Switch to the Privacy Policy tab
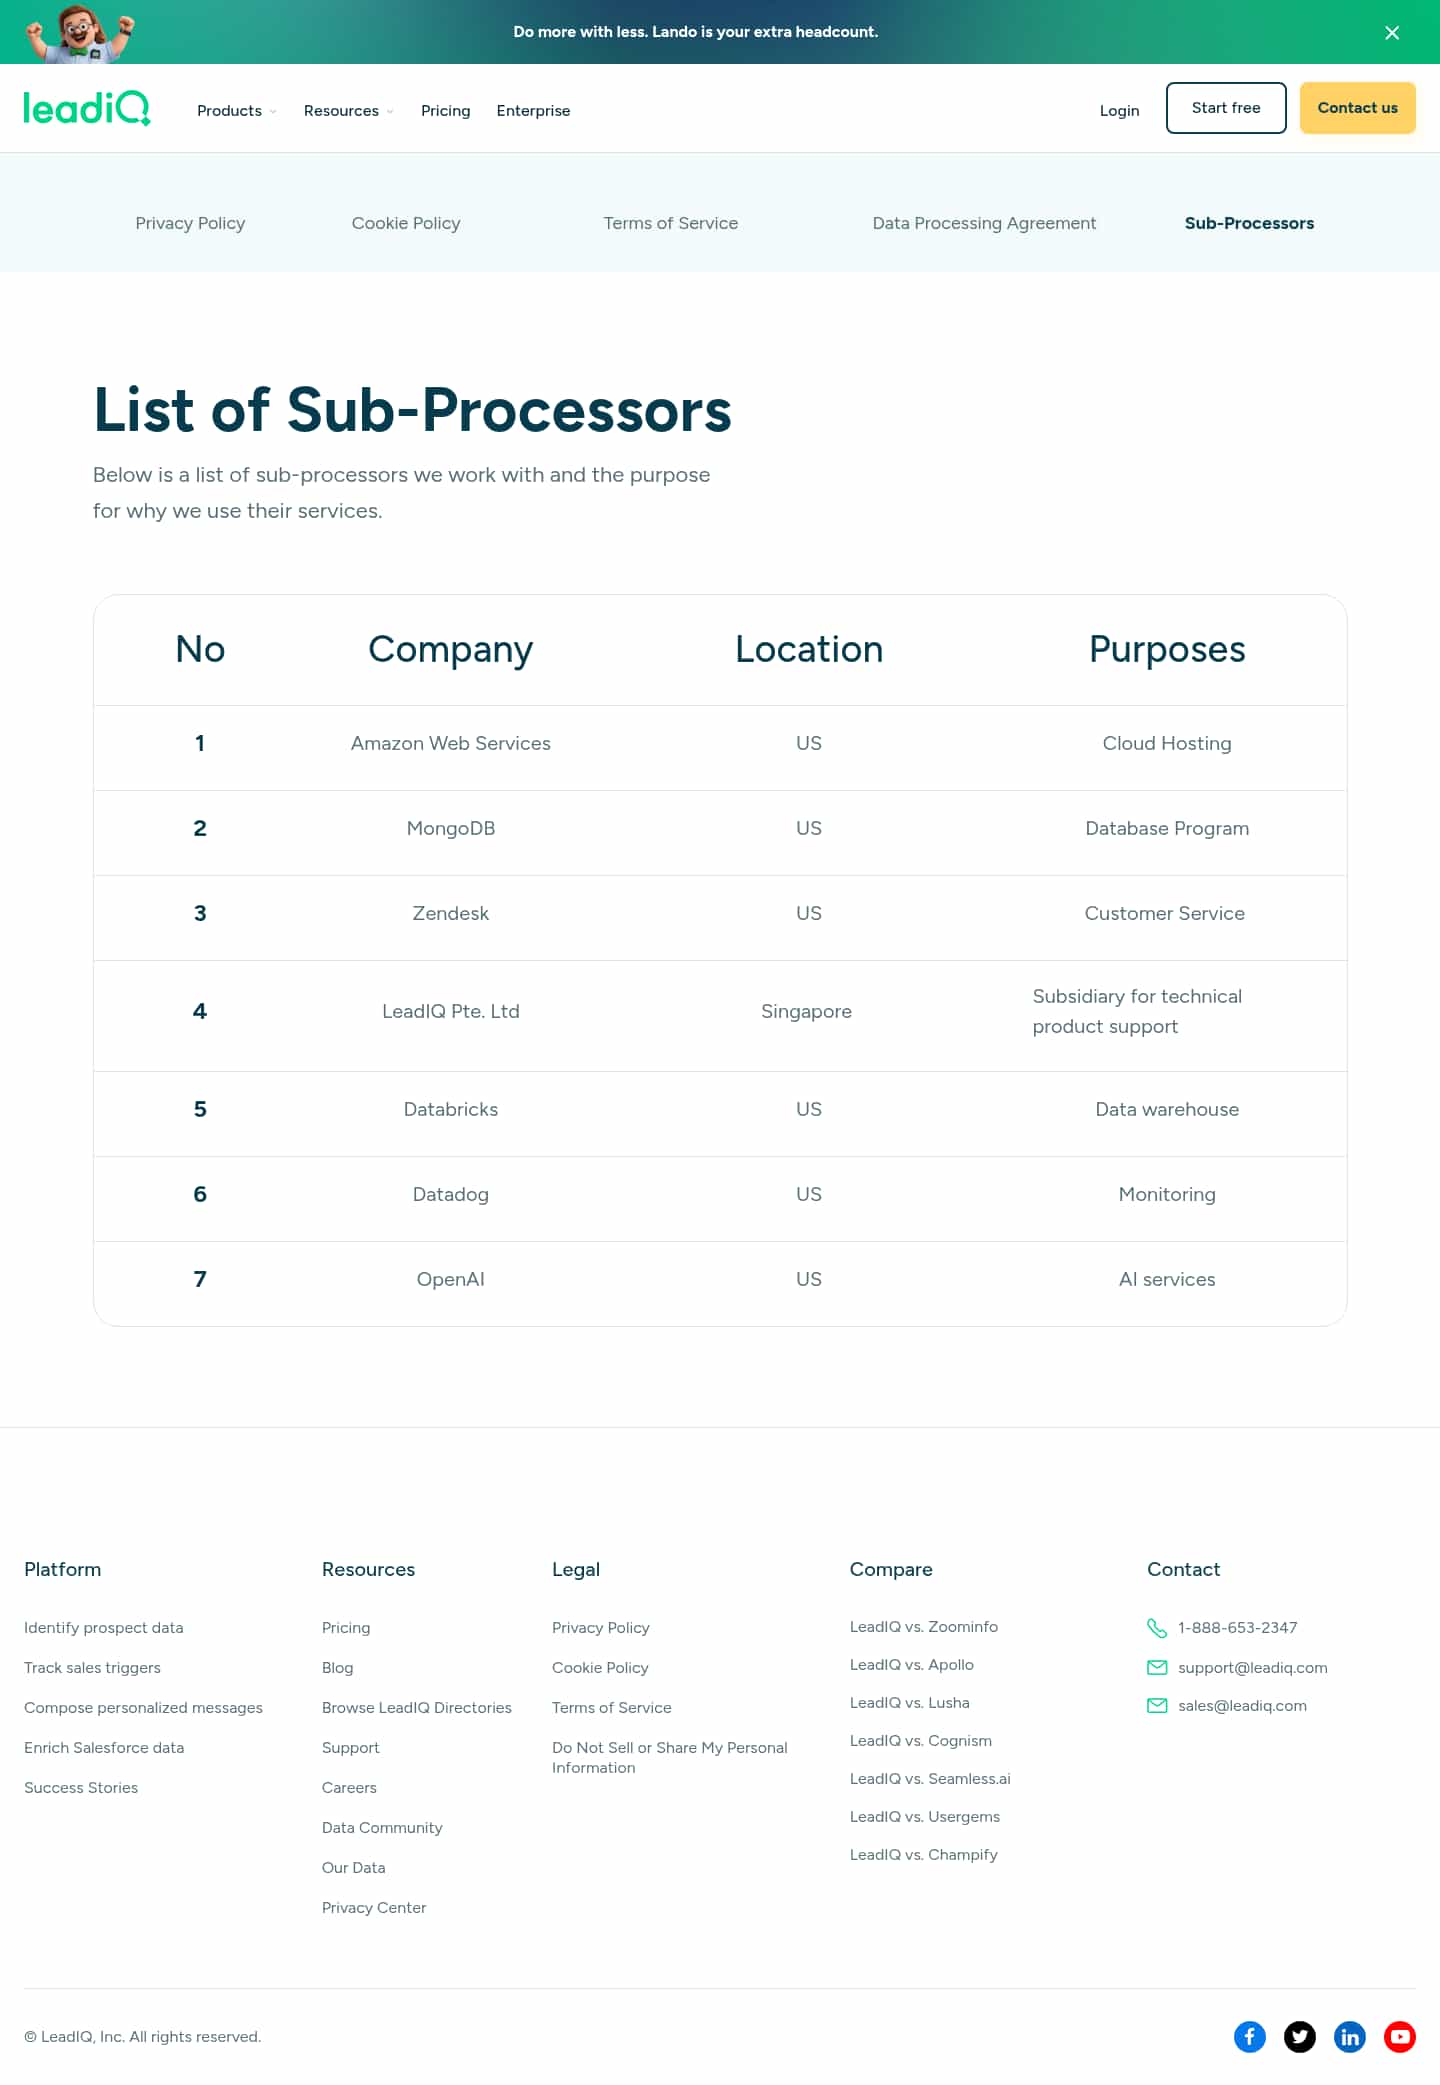 click(190, 223)
